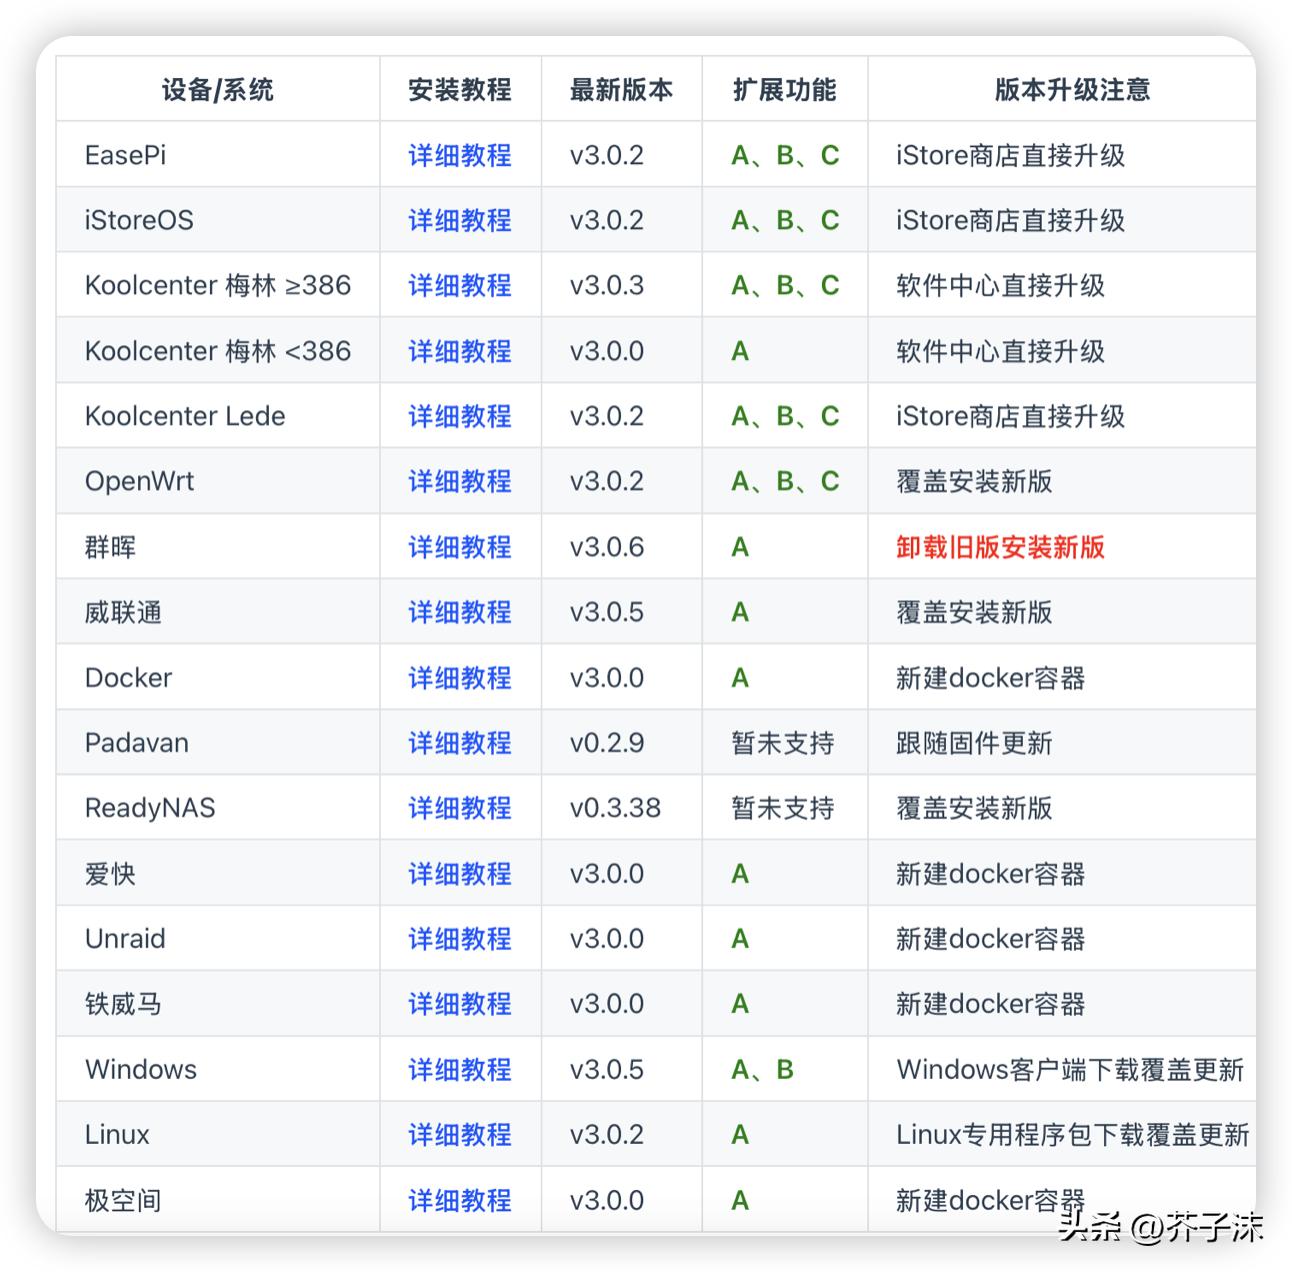1292x1272 pixels.
Task: Open the Padavan detailed tutorial link
Action: coord(459,743)
